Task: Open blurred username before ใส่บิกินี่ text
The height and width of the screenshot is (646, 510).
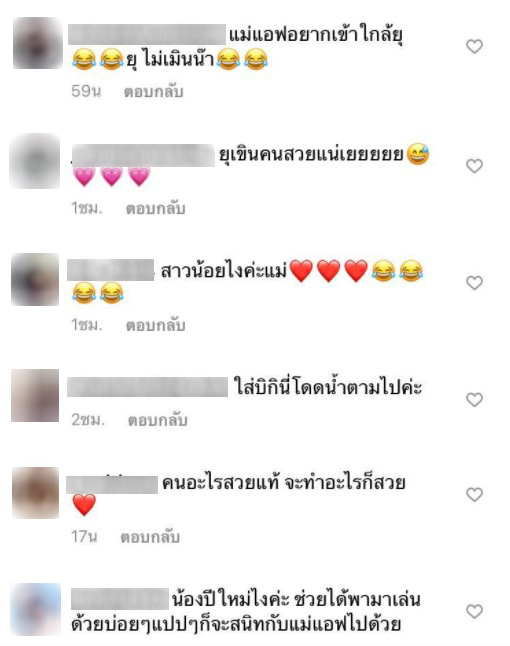Action: click(147, 387)
